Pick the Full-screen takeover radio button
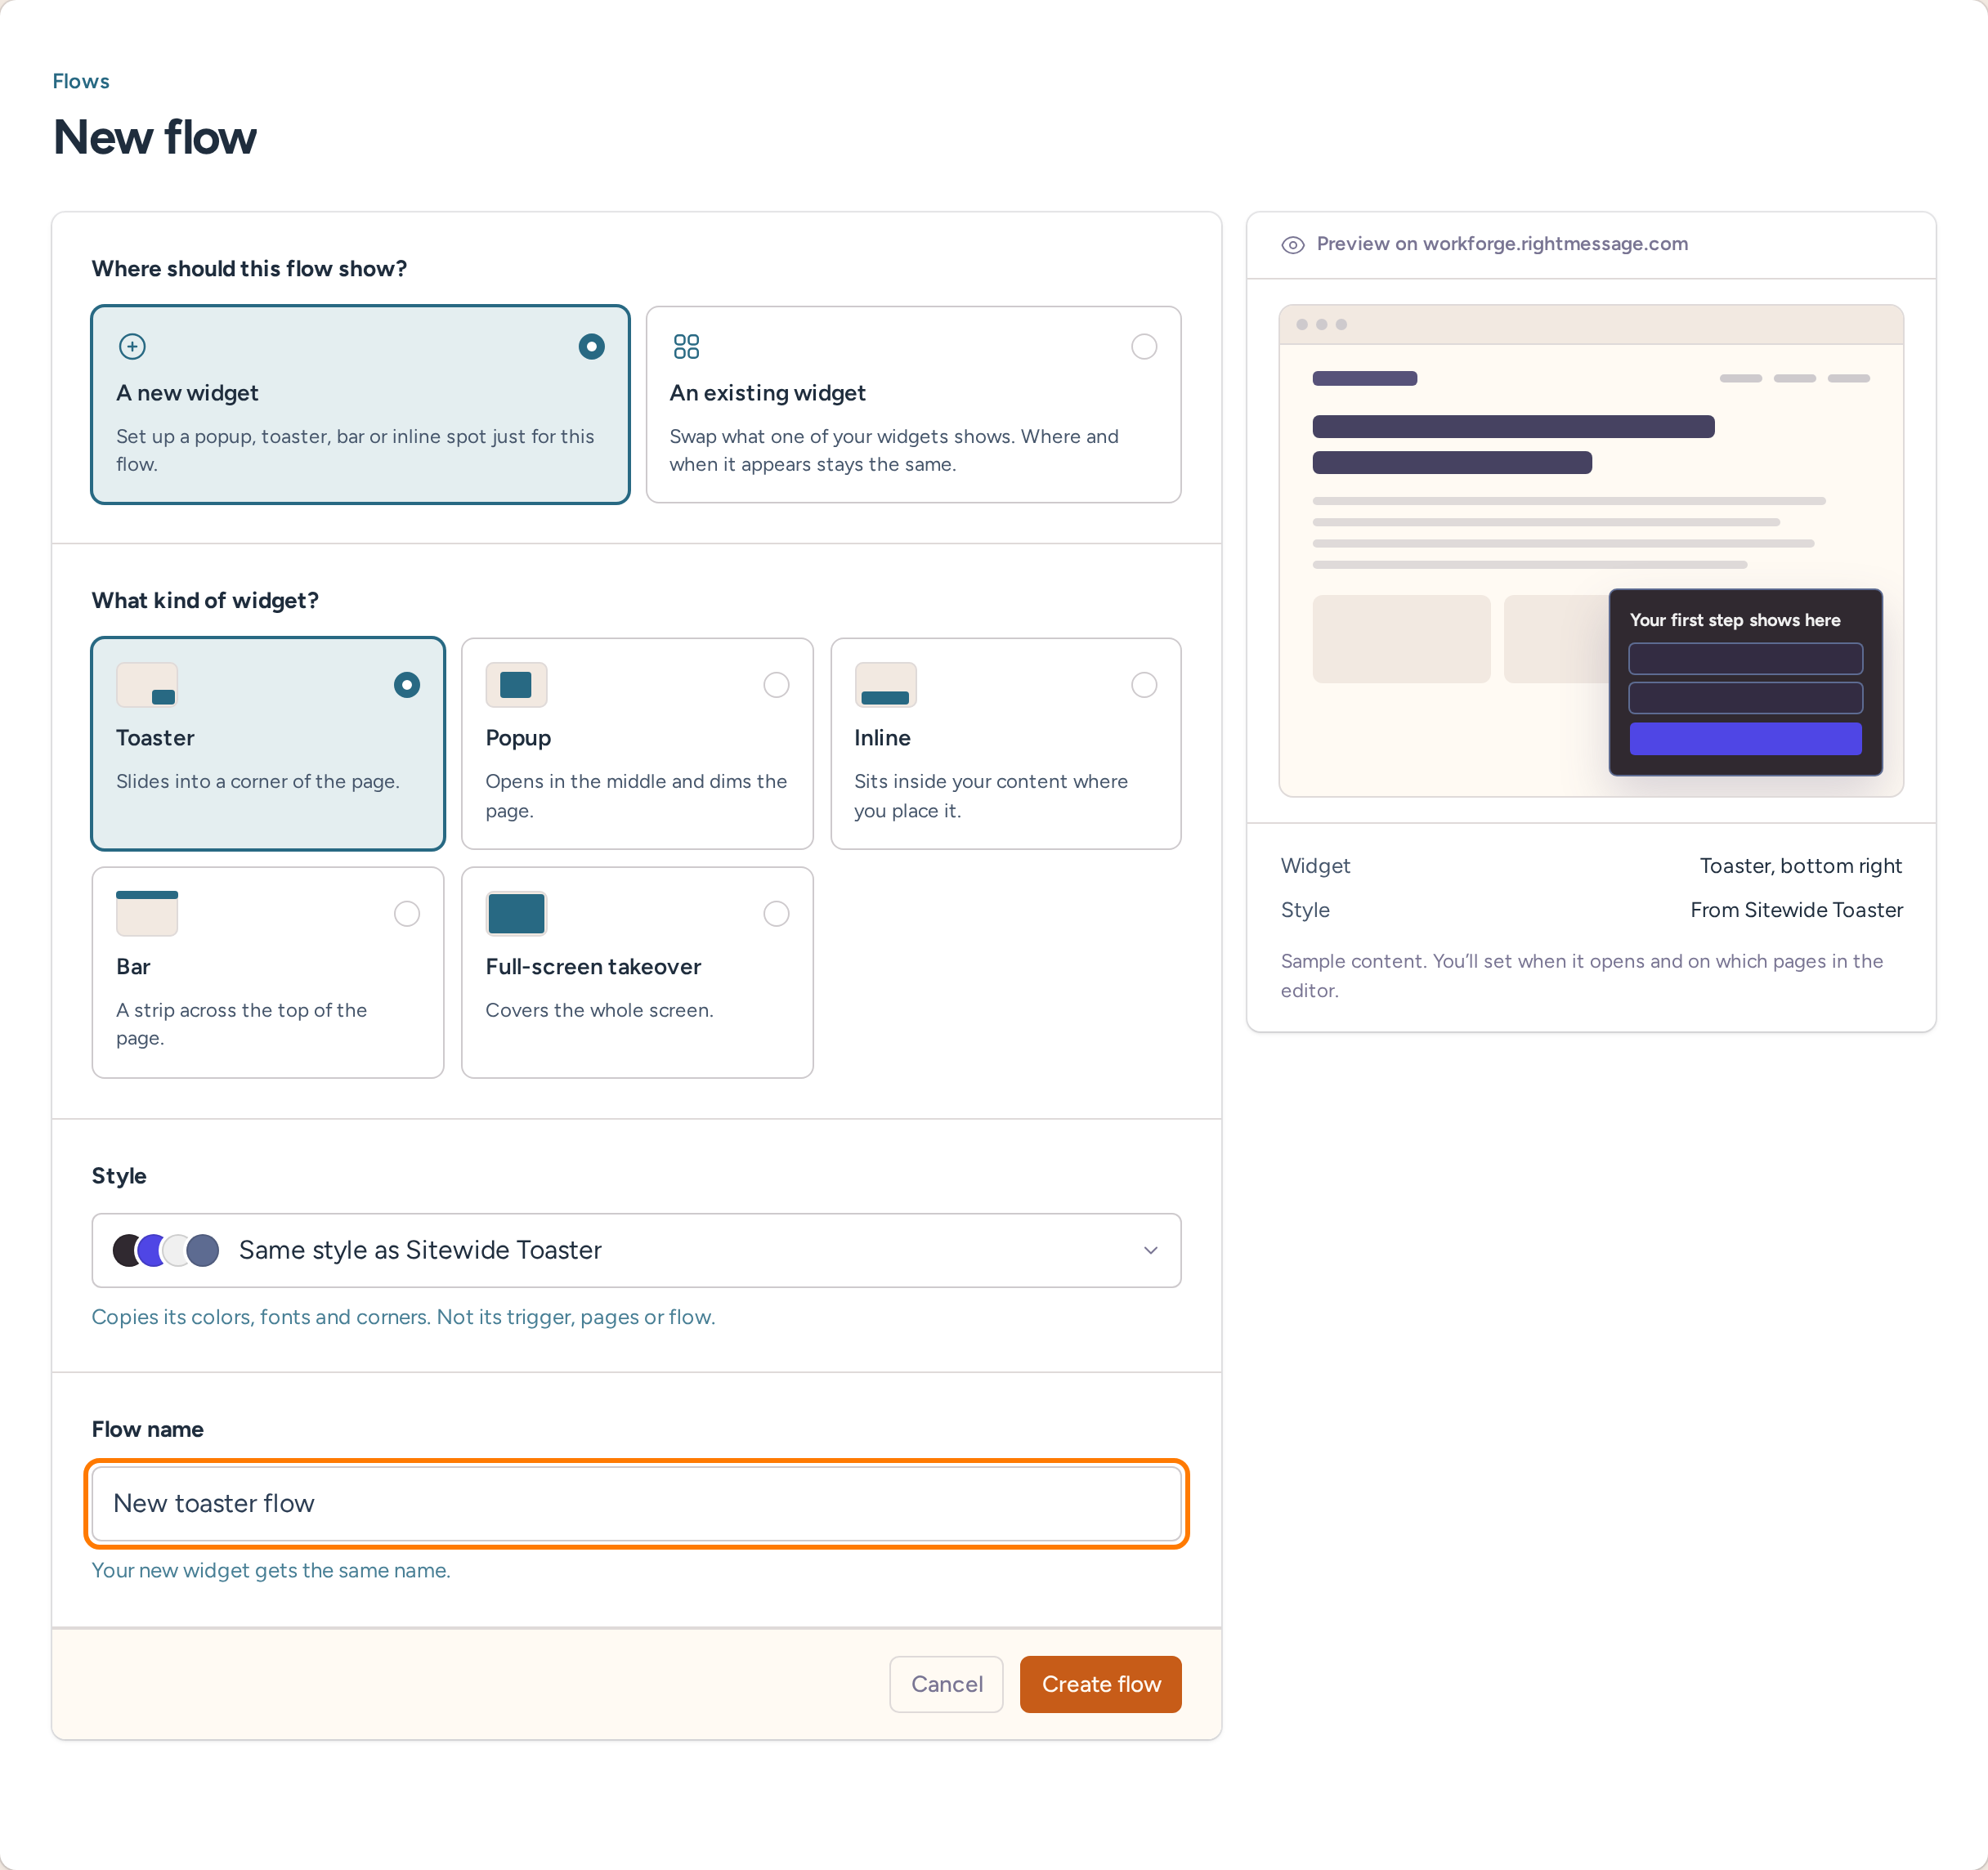This screenshot has height=1870, width=1988. (x=776, y=913)
